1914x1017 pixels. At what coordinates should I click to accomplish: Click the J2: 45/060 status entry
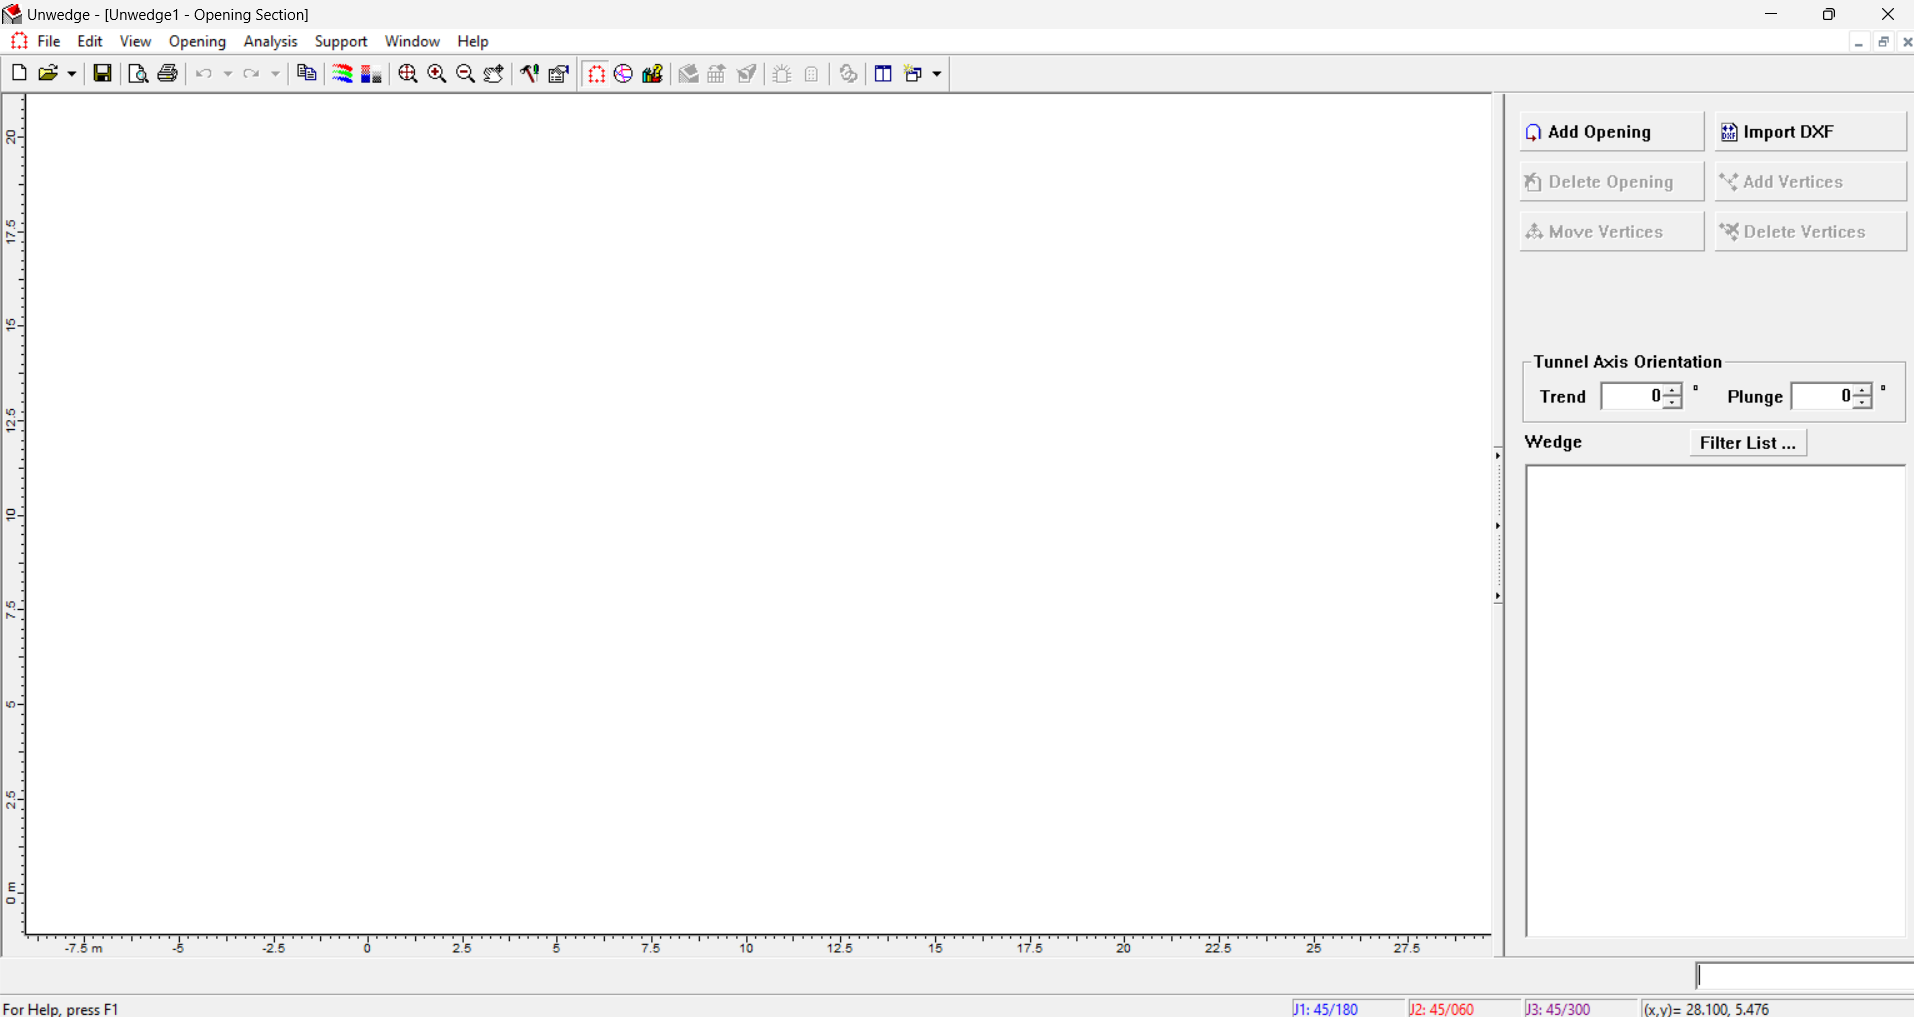tap(1442, 1009)
